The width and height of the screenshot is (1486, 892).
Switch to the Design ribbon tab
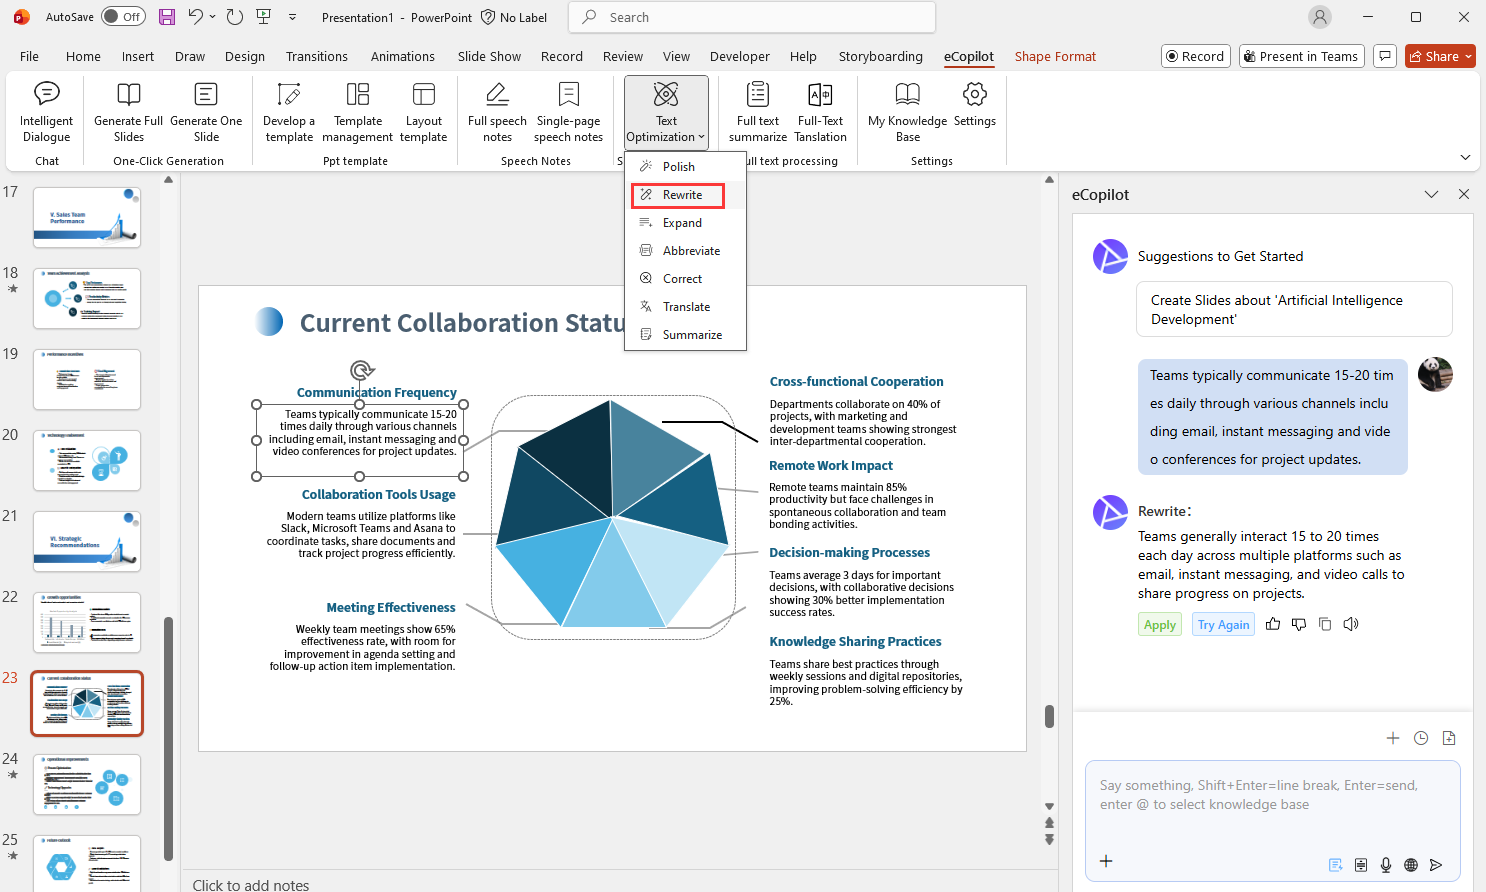245,57
